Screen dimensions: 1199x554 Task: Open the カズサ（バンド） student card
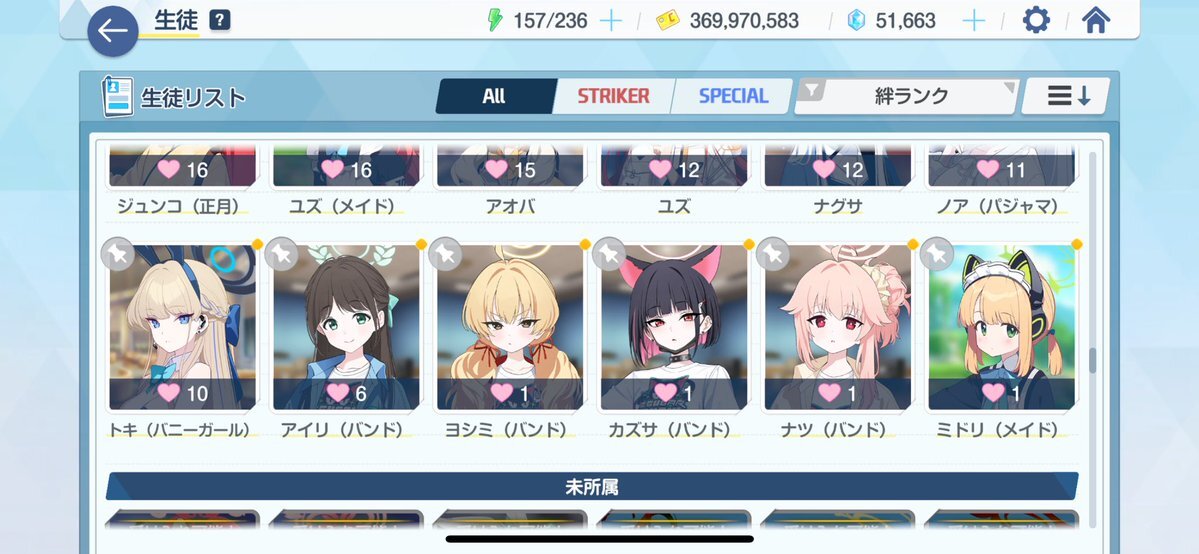674,328
